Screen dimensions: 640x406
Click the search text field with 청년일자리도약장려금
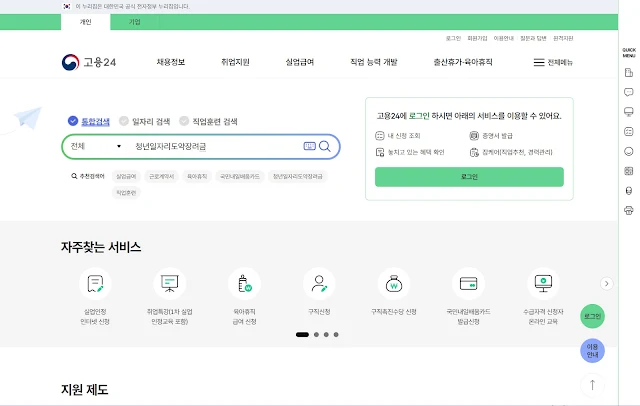[x=216, y=146]
